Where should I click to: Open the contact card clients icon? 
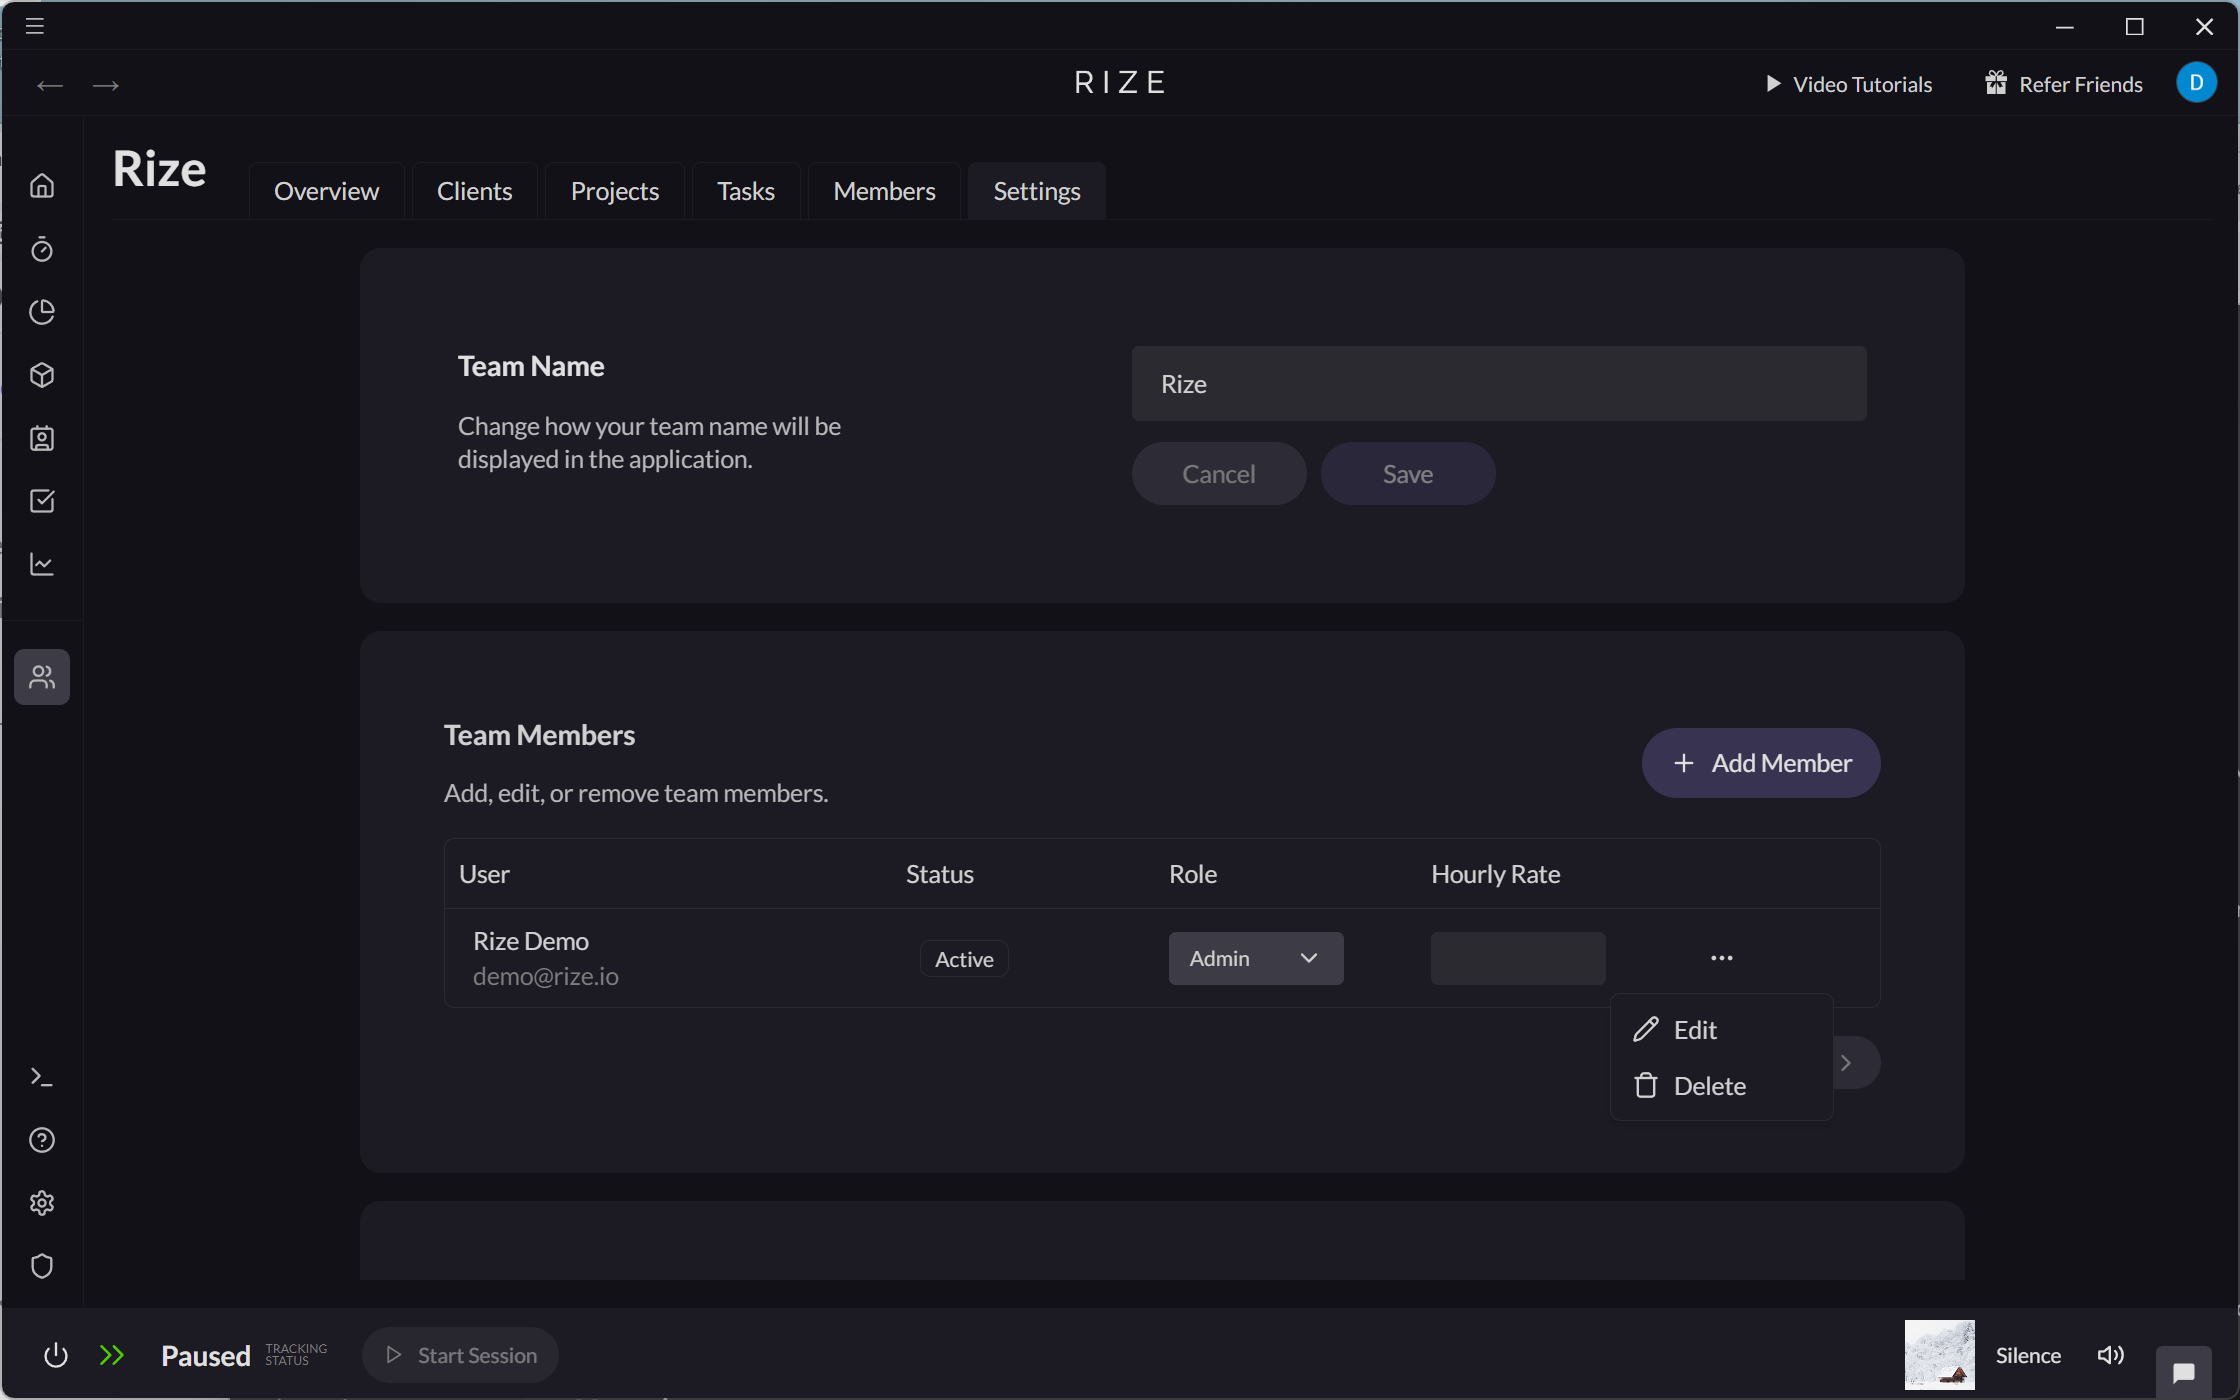click(42, 438)
